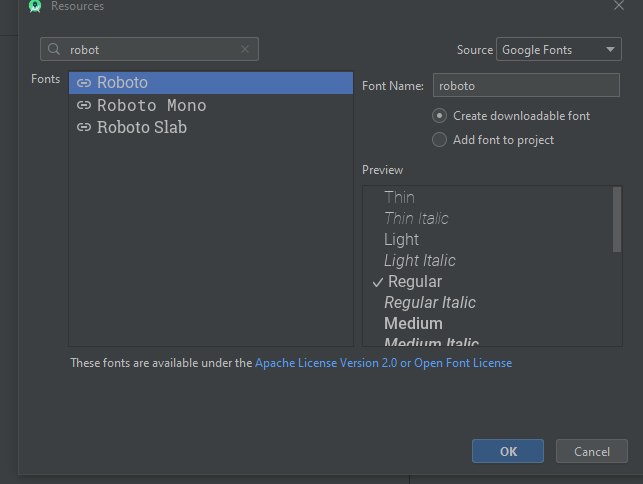This screenshot has height=484, width=643.
Task: Click the Roboto Slab link icon
Action: [x=84, y=127]
